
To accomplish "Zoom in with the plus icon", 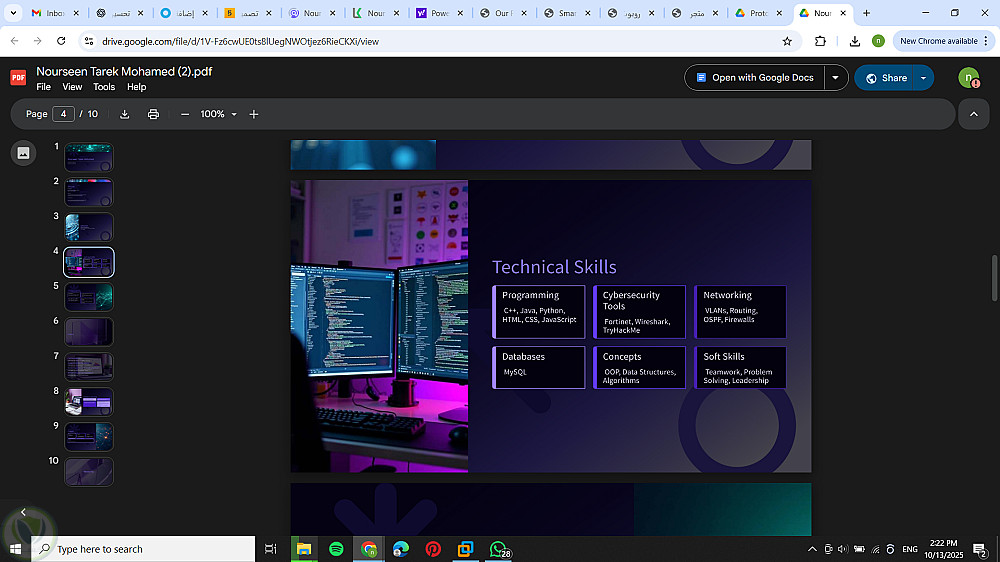I will pyautogui.click(x=254, y=114).
